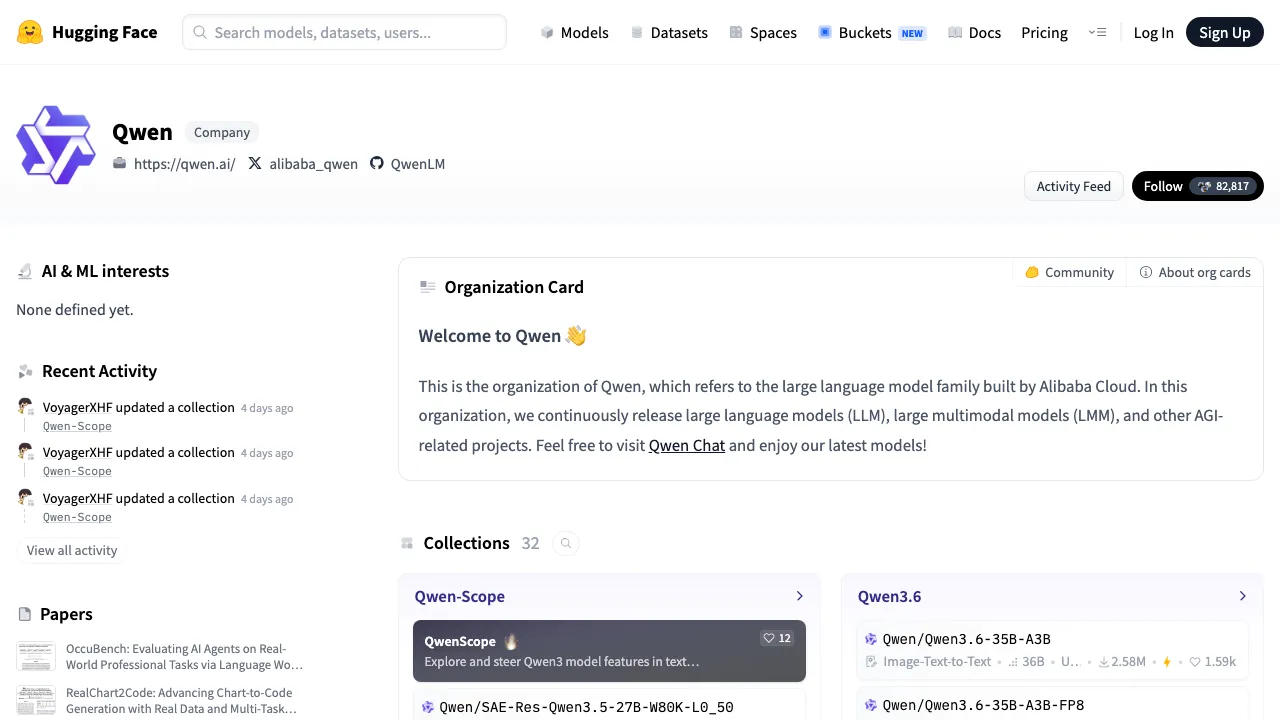Click the Log In link
The height and width of the screenshot is (720, 1280).
(1153, 32)
